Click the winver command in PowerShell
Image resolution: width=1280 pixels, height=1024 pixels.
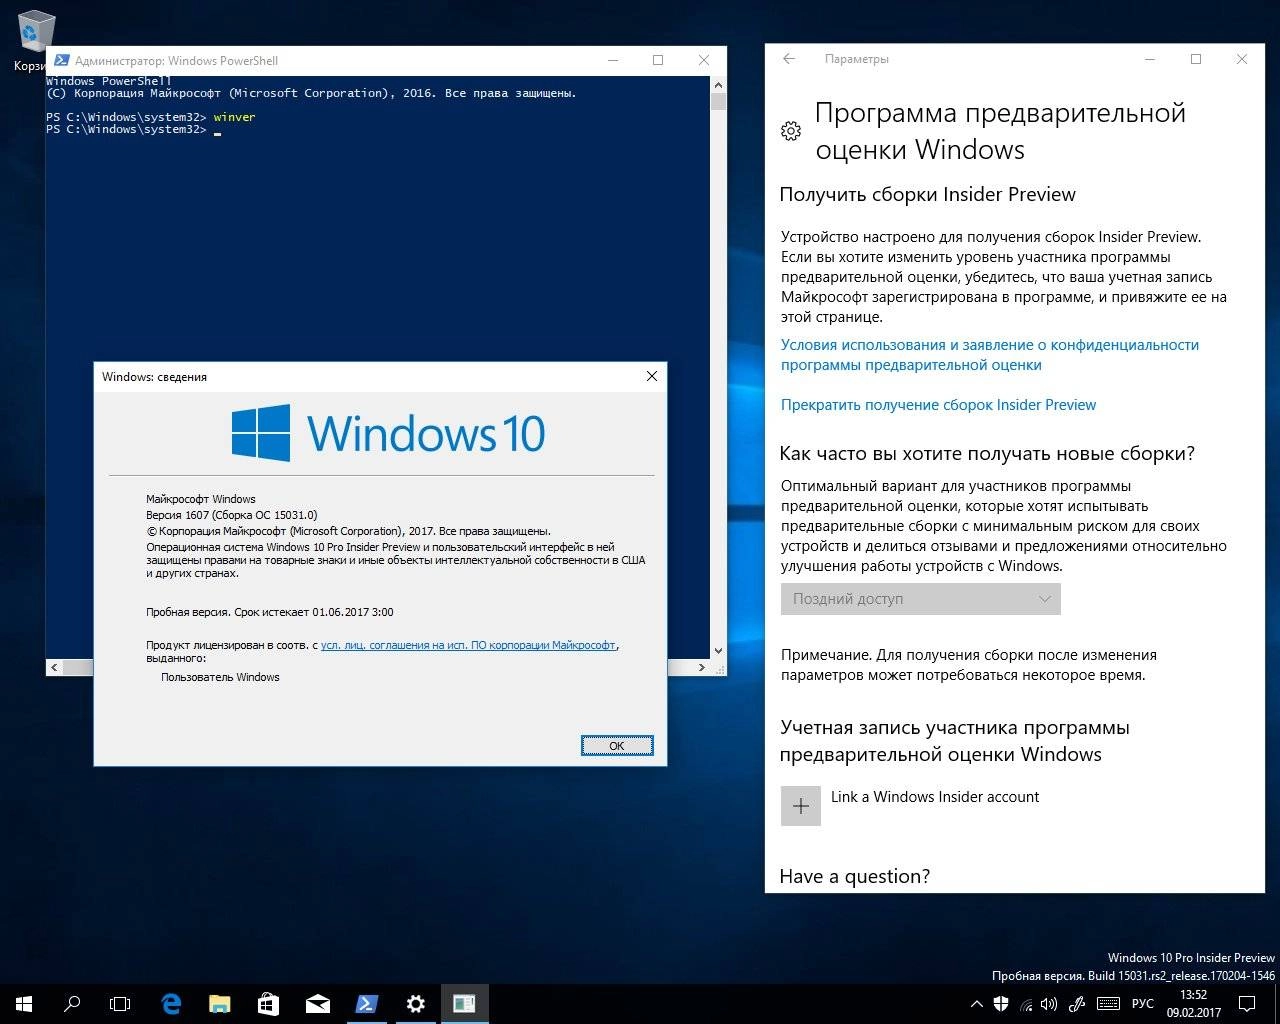234,117
